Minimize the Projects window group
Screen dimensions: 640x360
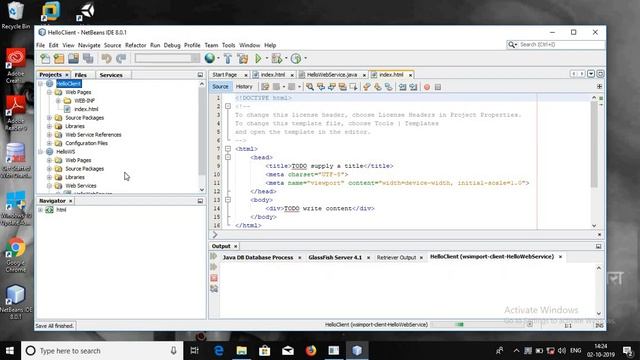[200, 75]
